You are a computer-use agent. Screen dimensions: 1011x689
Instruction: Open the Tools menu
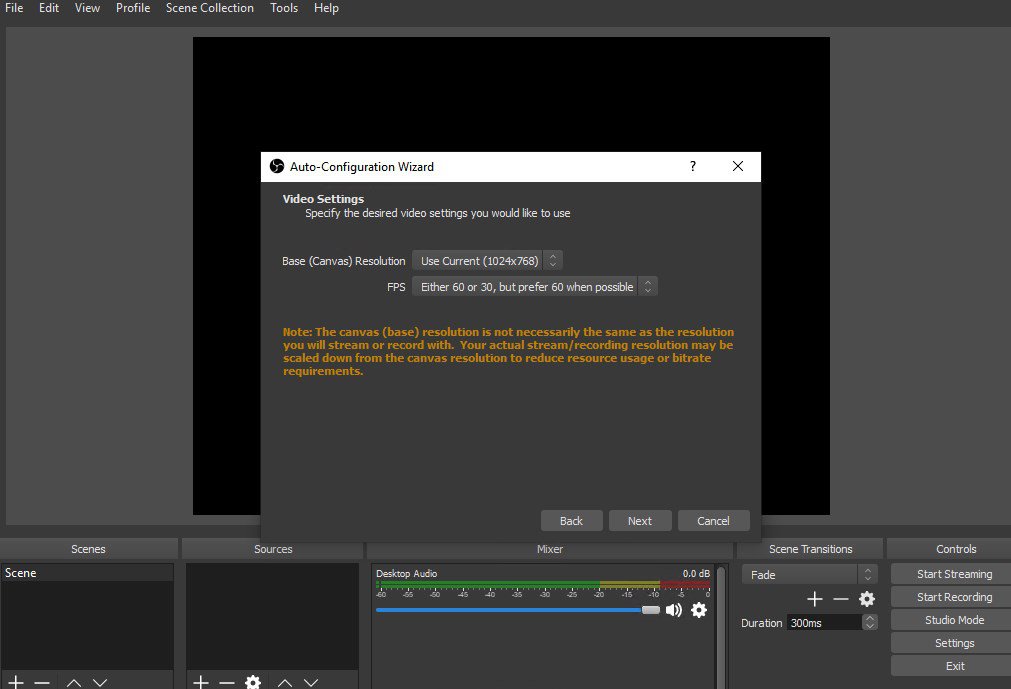pos(283,8)
